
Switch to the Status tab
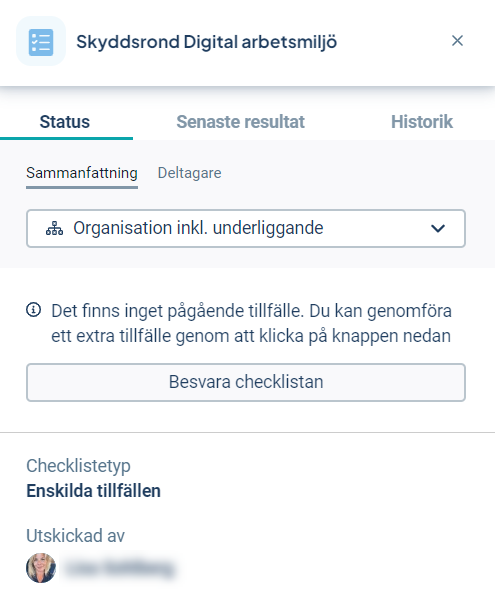(65, 122)
